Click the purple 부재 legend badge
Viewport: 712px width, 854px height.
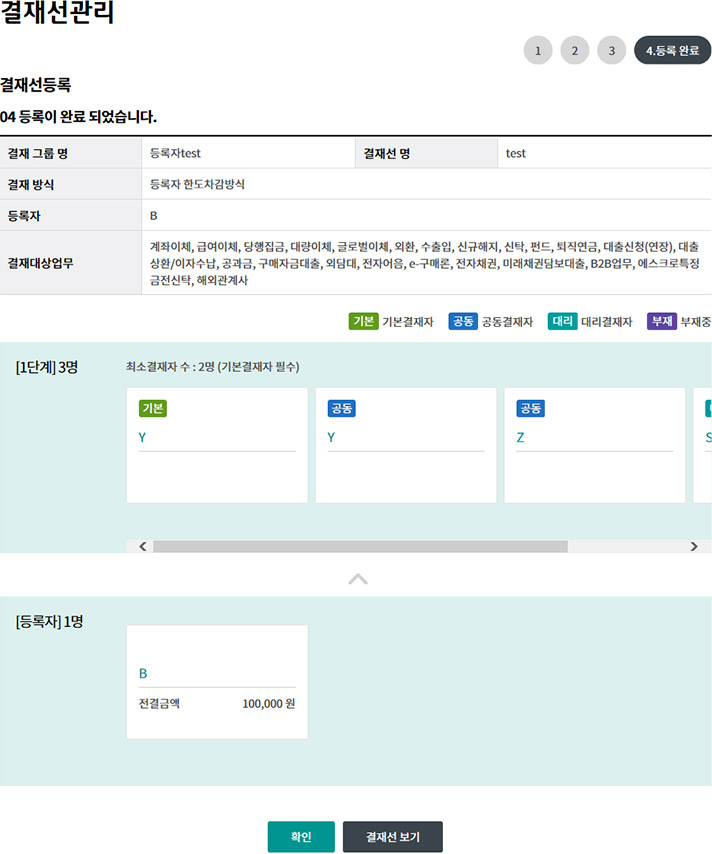(x=661, y=321)
